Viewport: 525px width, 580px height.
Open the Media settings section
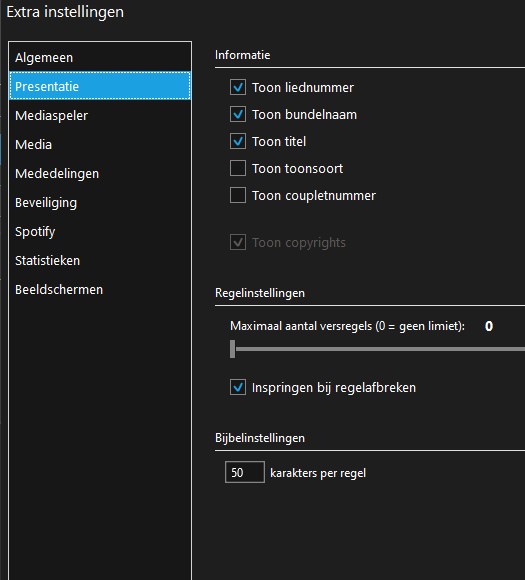pyautogui.click(x=100, y=144)
